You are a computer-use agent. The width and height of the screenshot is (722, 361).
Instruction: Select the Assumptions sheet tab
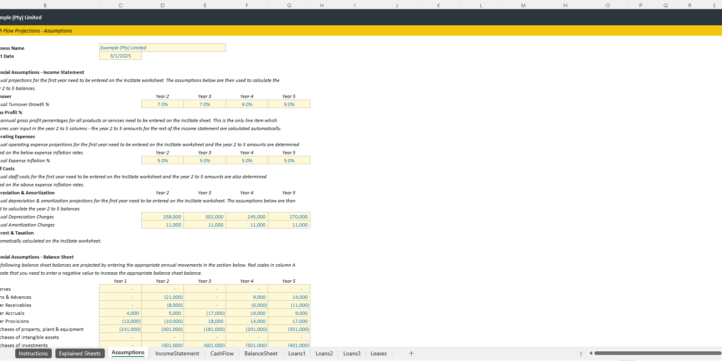128,353
